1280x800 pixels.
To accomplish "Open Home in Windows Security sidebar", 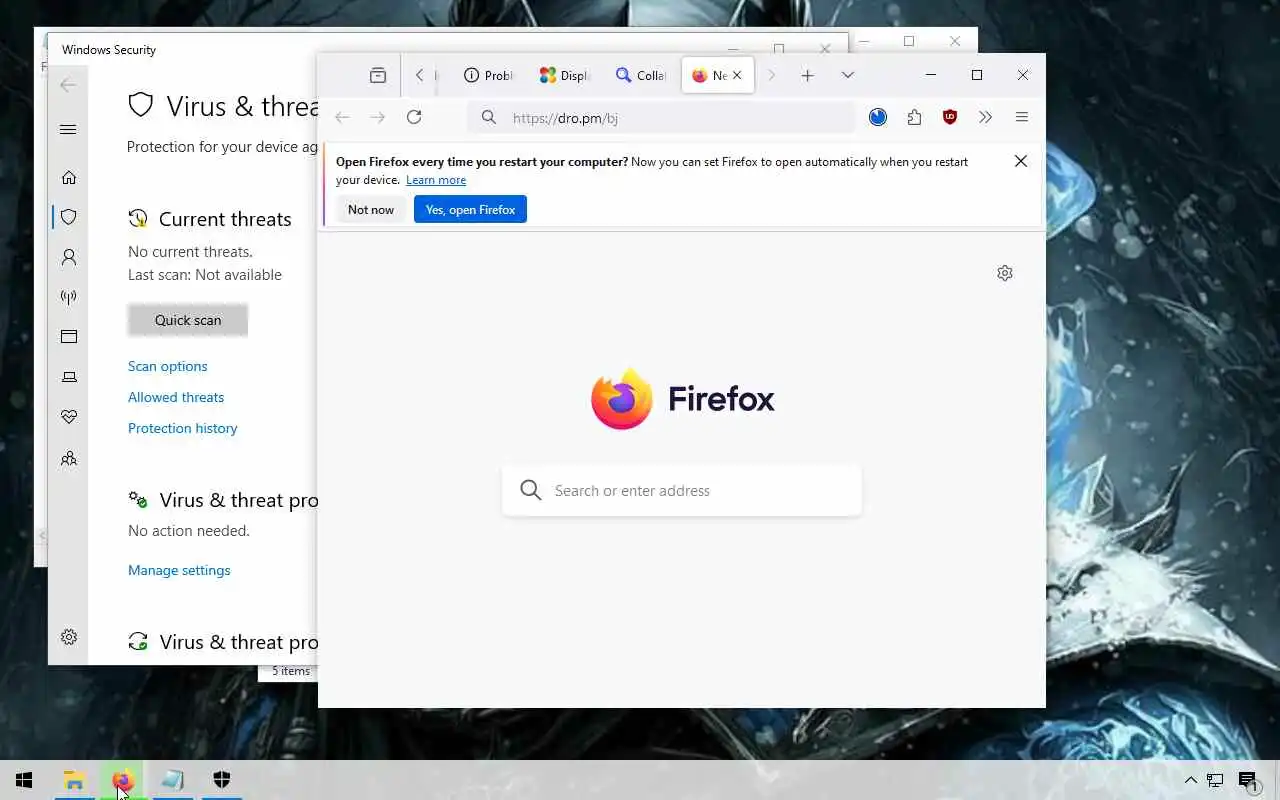I will [69, 177].
